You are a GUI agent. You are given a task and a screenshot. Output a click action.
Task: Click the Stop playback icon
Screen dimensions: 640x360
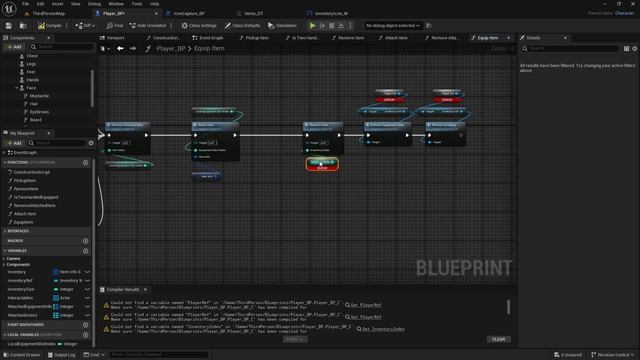pyautogui.click(x=331, y=25)
